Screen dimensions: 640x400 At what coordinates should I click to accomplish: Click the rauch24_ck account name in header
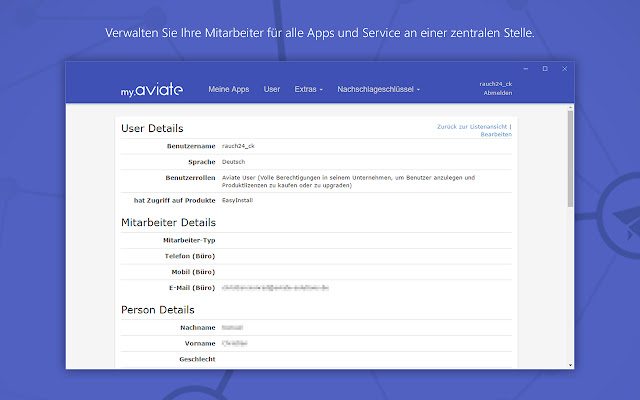coord(496,84)
